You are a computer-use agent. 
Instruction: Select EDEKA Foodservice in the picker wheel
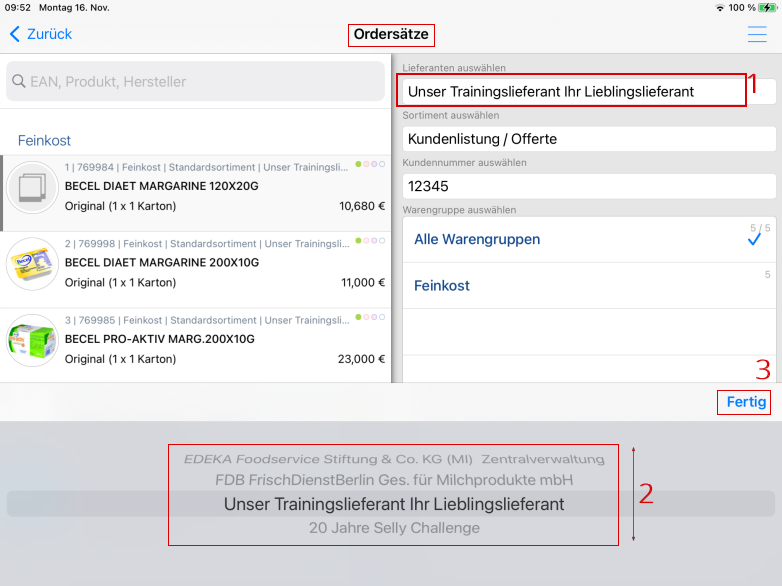(394, 460)
